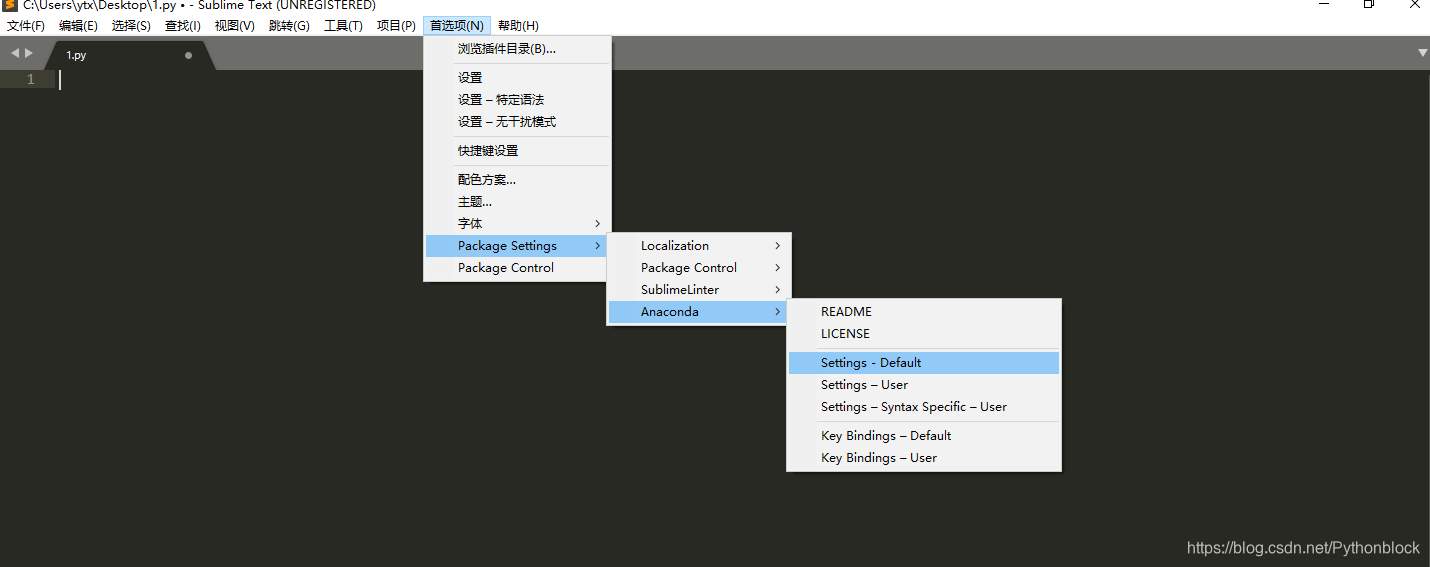The width and height of the screenshot is (1430, 567).
Task: Go to previous tab with left arrow
Action: coord(15,53)
